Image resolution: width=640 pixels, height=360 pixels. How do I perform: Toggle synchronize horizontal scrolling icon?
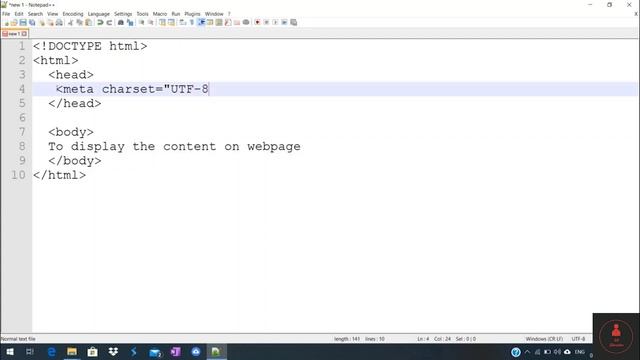[171, 22]
